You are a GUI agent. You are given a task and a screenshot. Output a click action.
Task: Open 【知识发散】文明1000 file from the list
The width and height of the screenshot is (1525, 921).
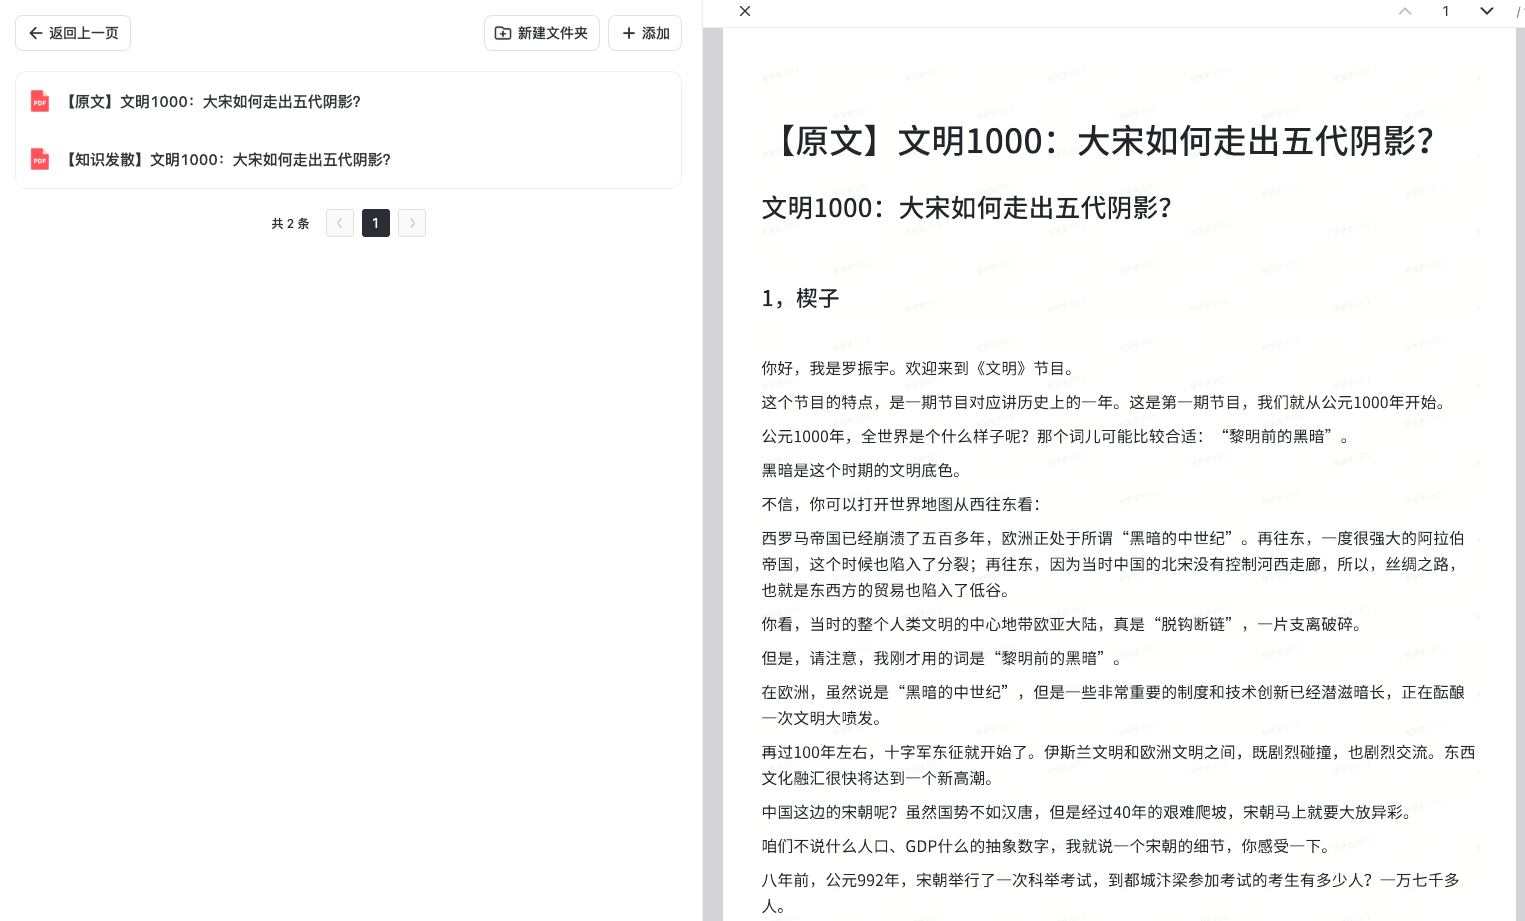point(227,159)
